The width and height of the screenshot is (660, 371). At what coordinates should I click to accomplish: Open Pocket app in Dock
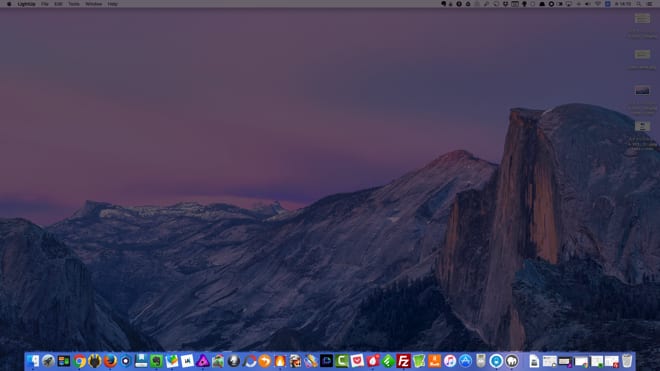(x=357, y=361)
